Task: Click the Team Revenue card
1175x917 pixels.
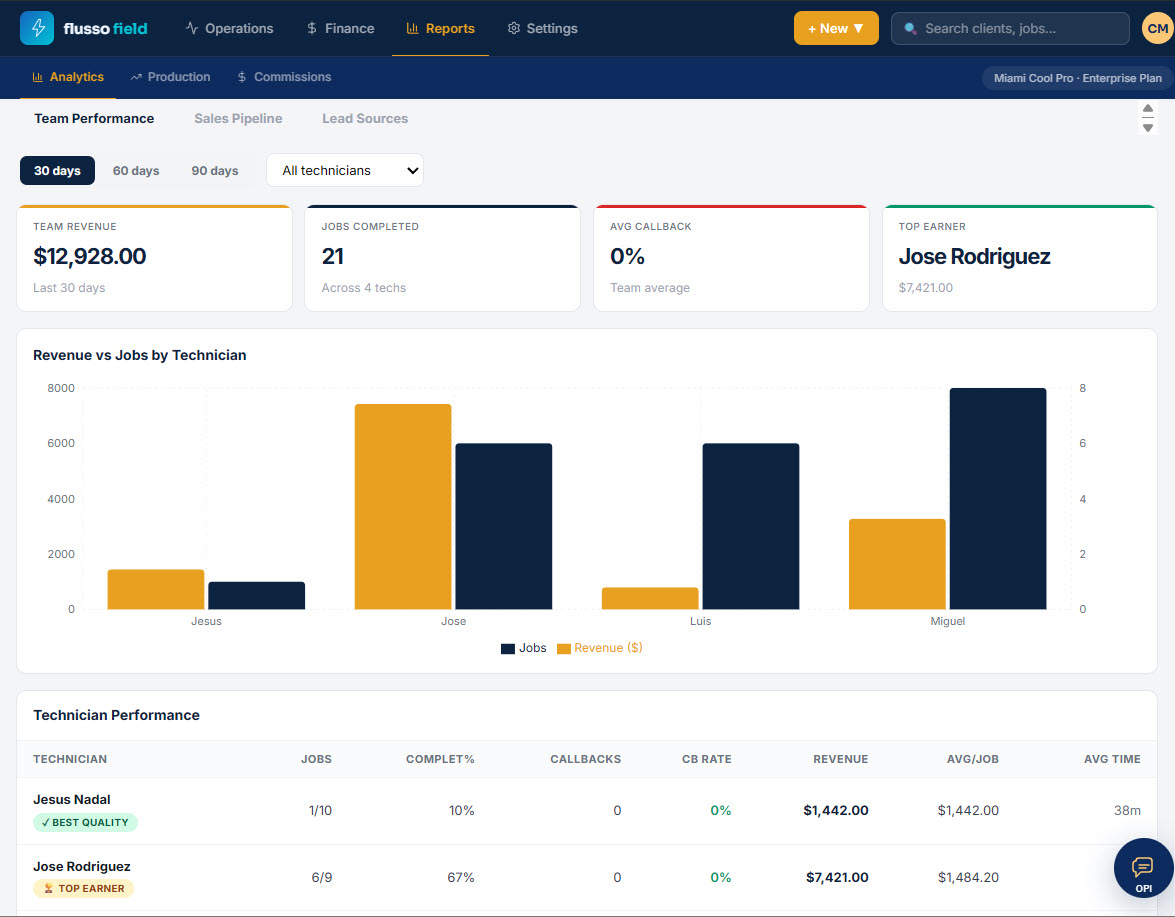Action: coord(154,258)
